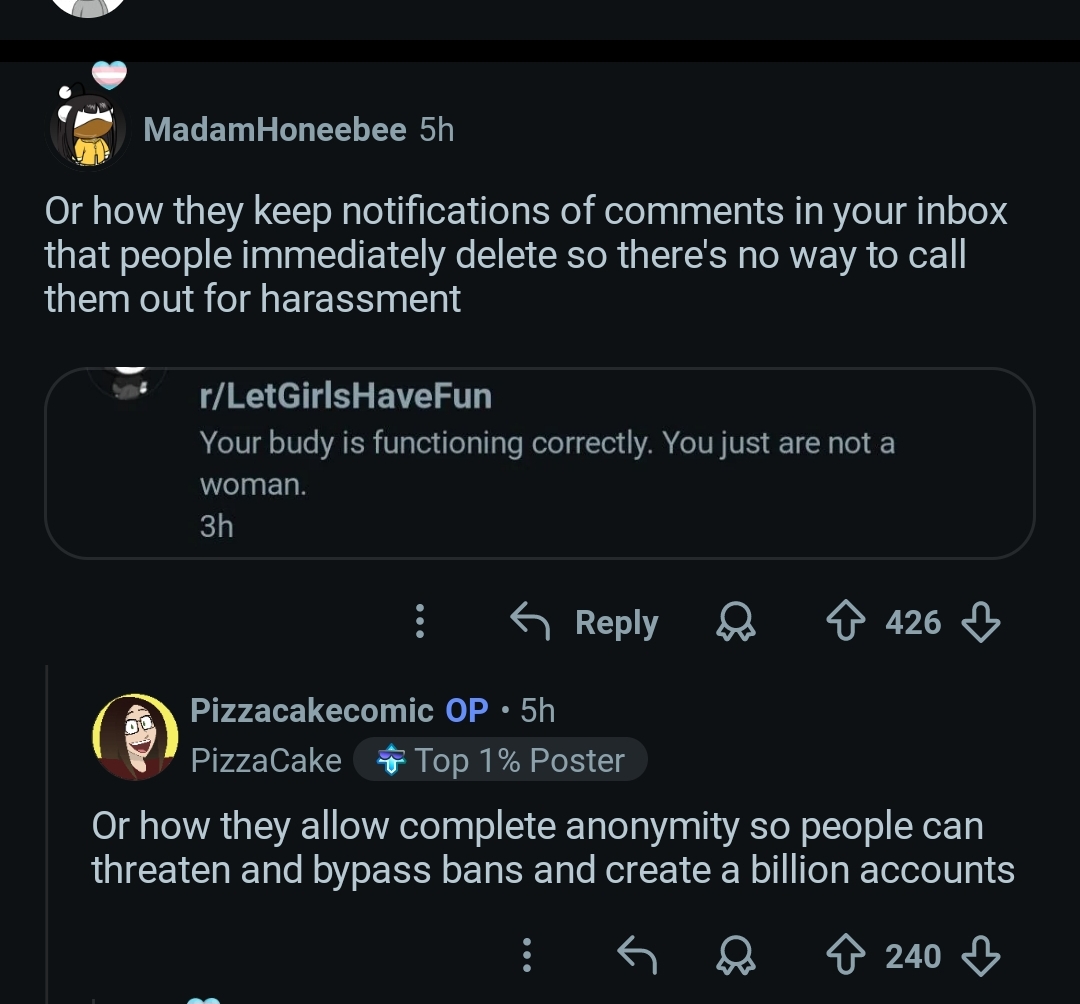
Task: Click reply arrow on Pizzacakecomic's comment
Action: [x=636, y=955]
